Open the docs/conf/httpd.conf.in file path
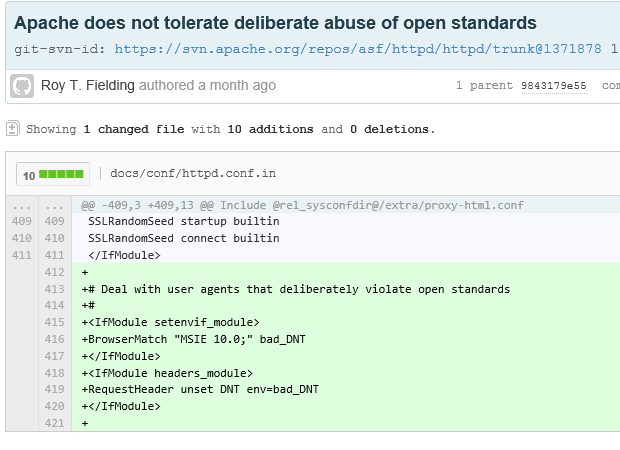The image size is (620, 450). tap(193, 174)
